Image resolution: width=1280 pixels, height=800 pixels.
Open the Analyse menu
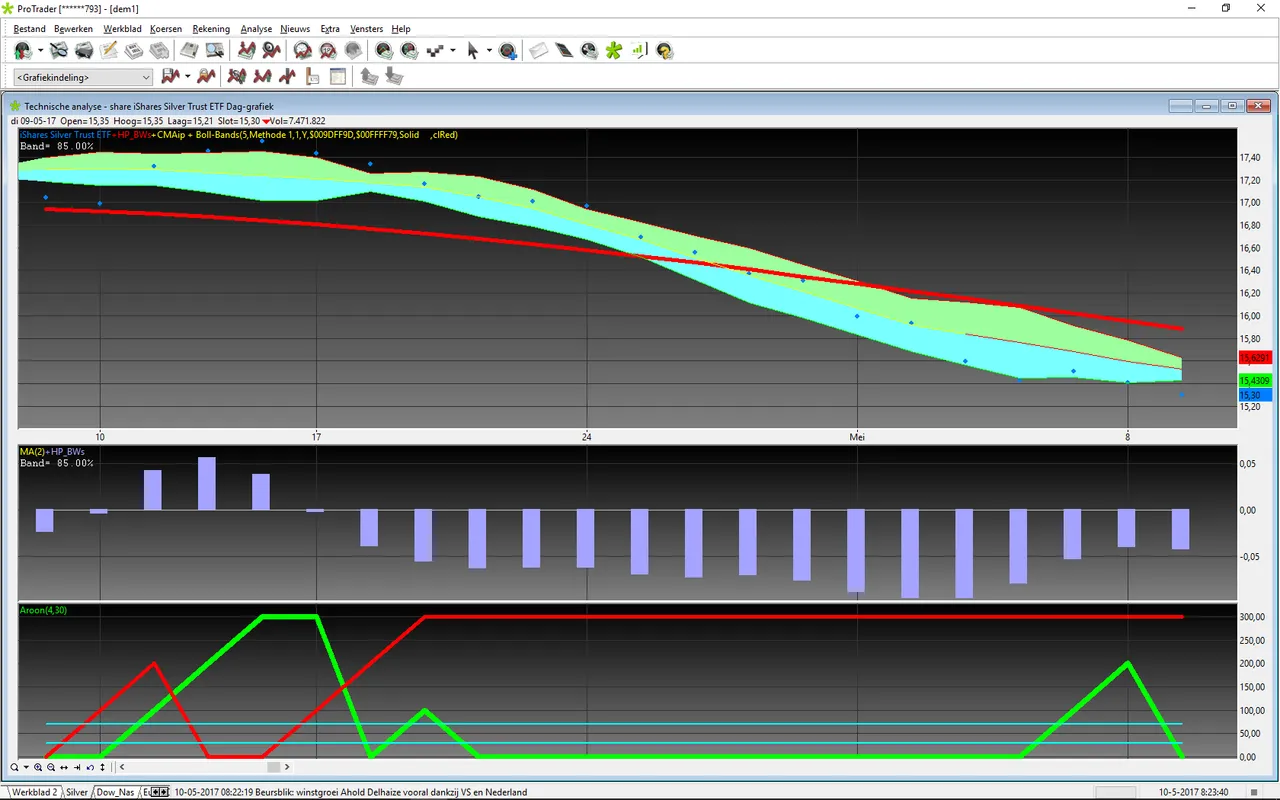(256, 29)
